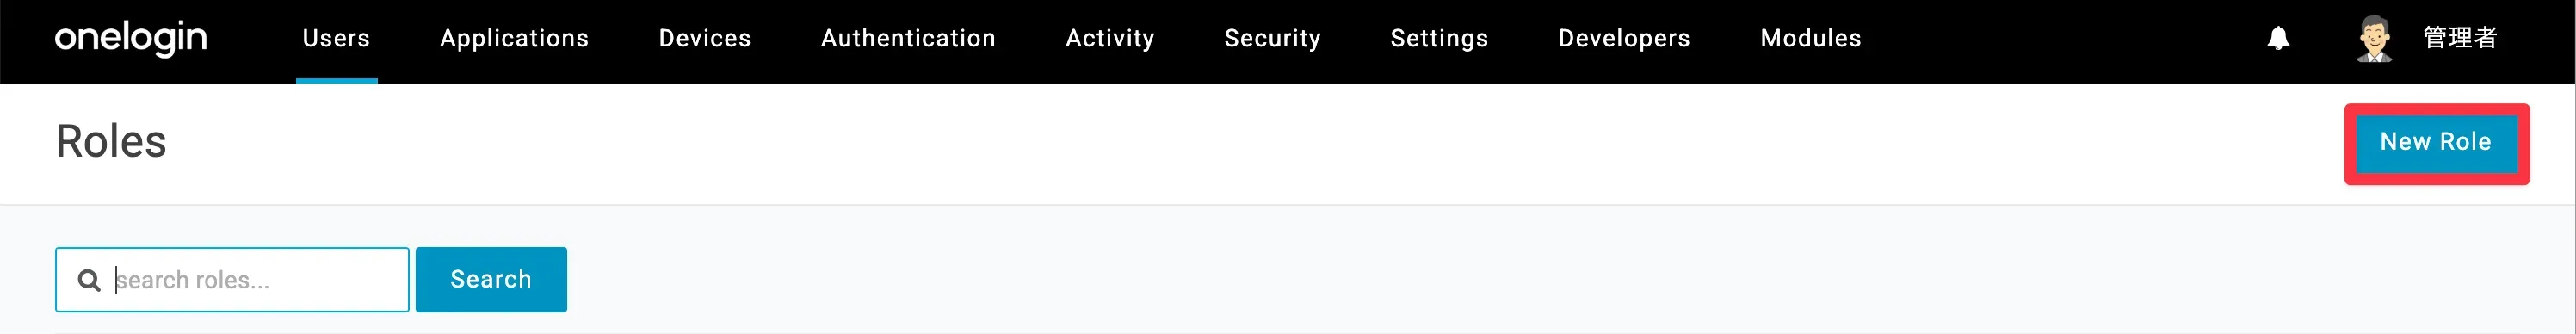Click the magnifier icon in search box

[x=89, y=280]
